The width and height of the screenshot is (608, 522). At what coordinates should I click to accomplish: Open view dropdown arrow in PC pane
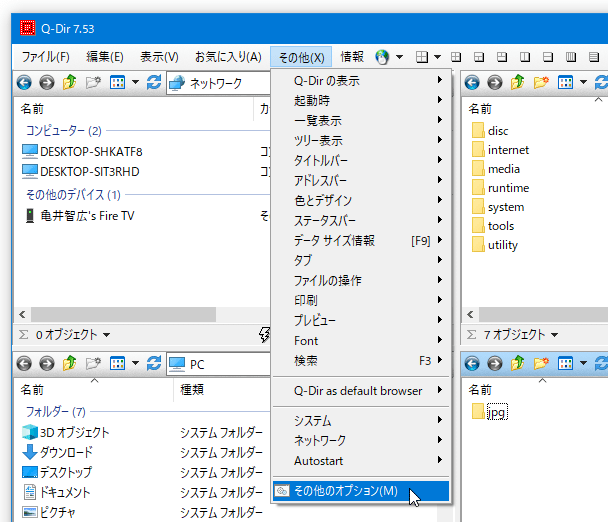click(x=135, y=363)
